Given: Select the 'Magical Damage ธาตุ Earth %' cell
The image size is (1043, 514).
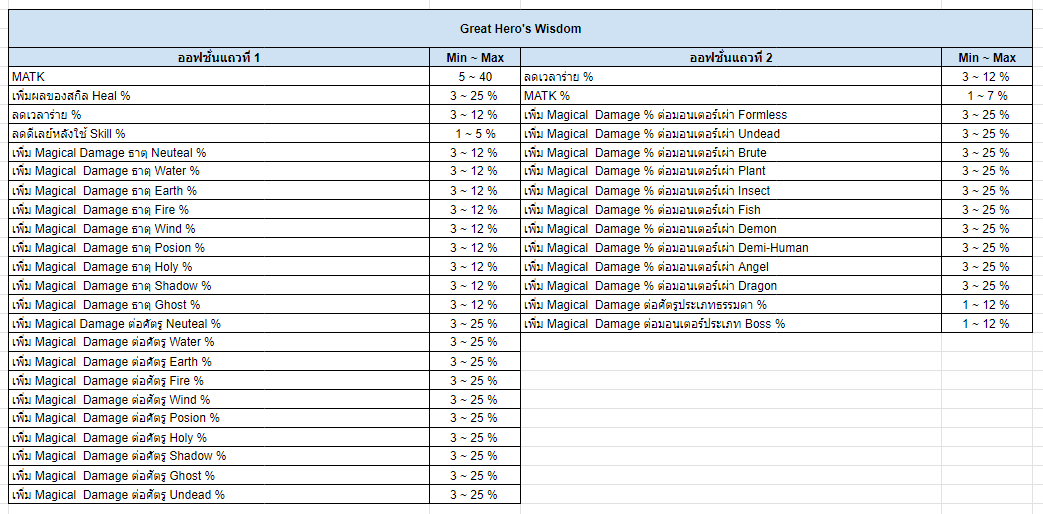Looking at the screenshot, I should (x=219, y=191).
